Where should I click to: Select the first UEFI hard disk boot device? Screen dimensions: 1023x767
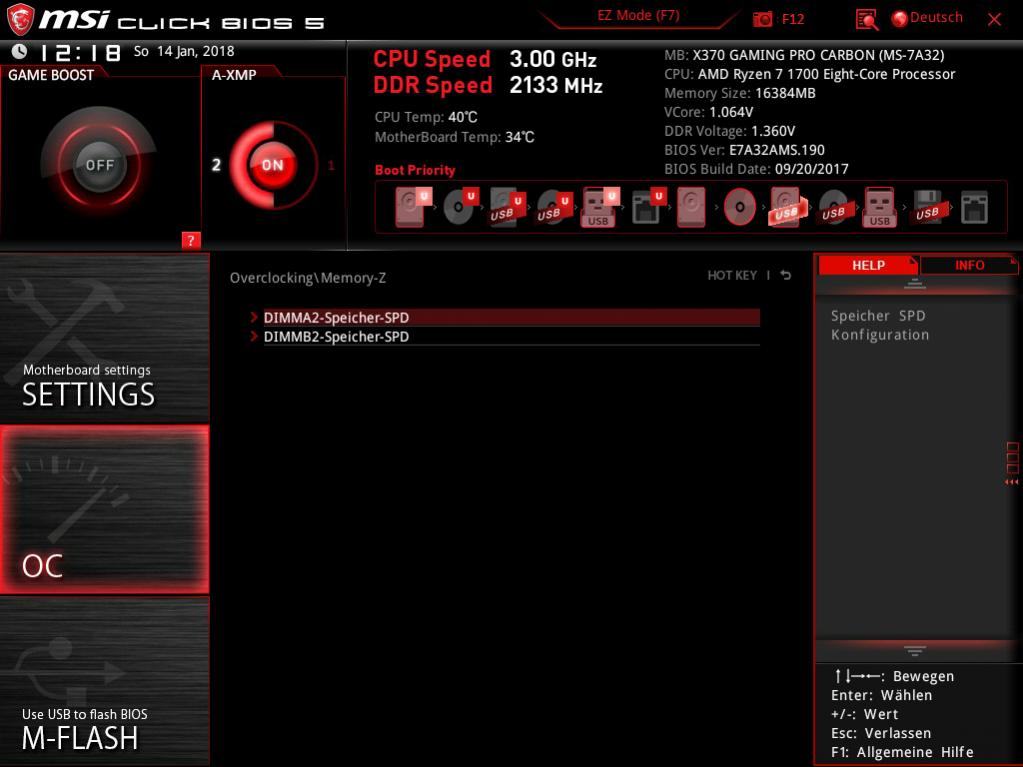413,207
